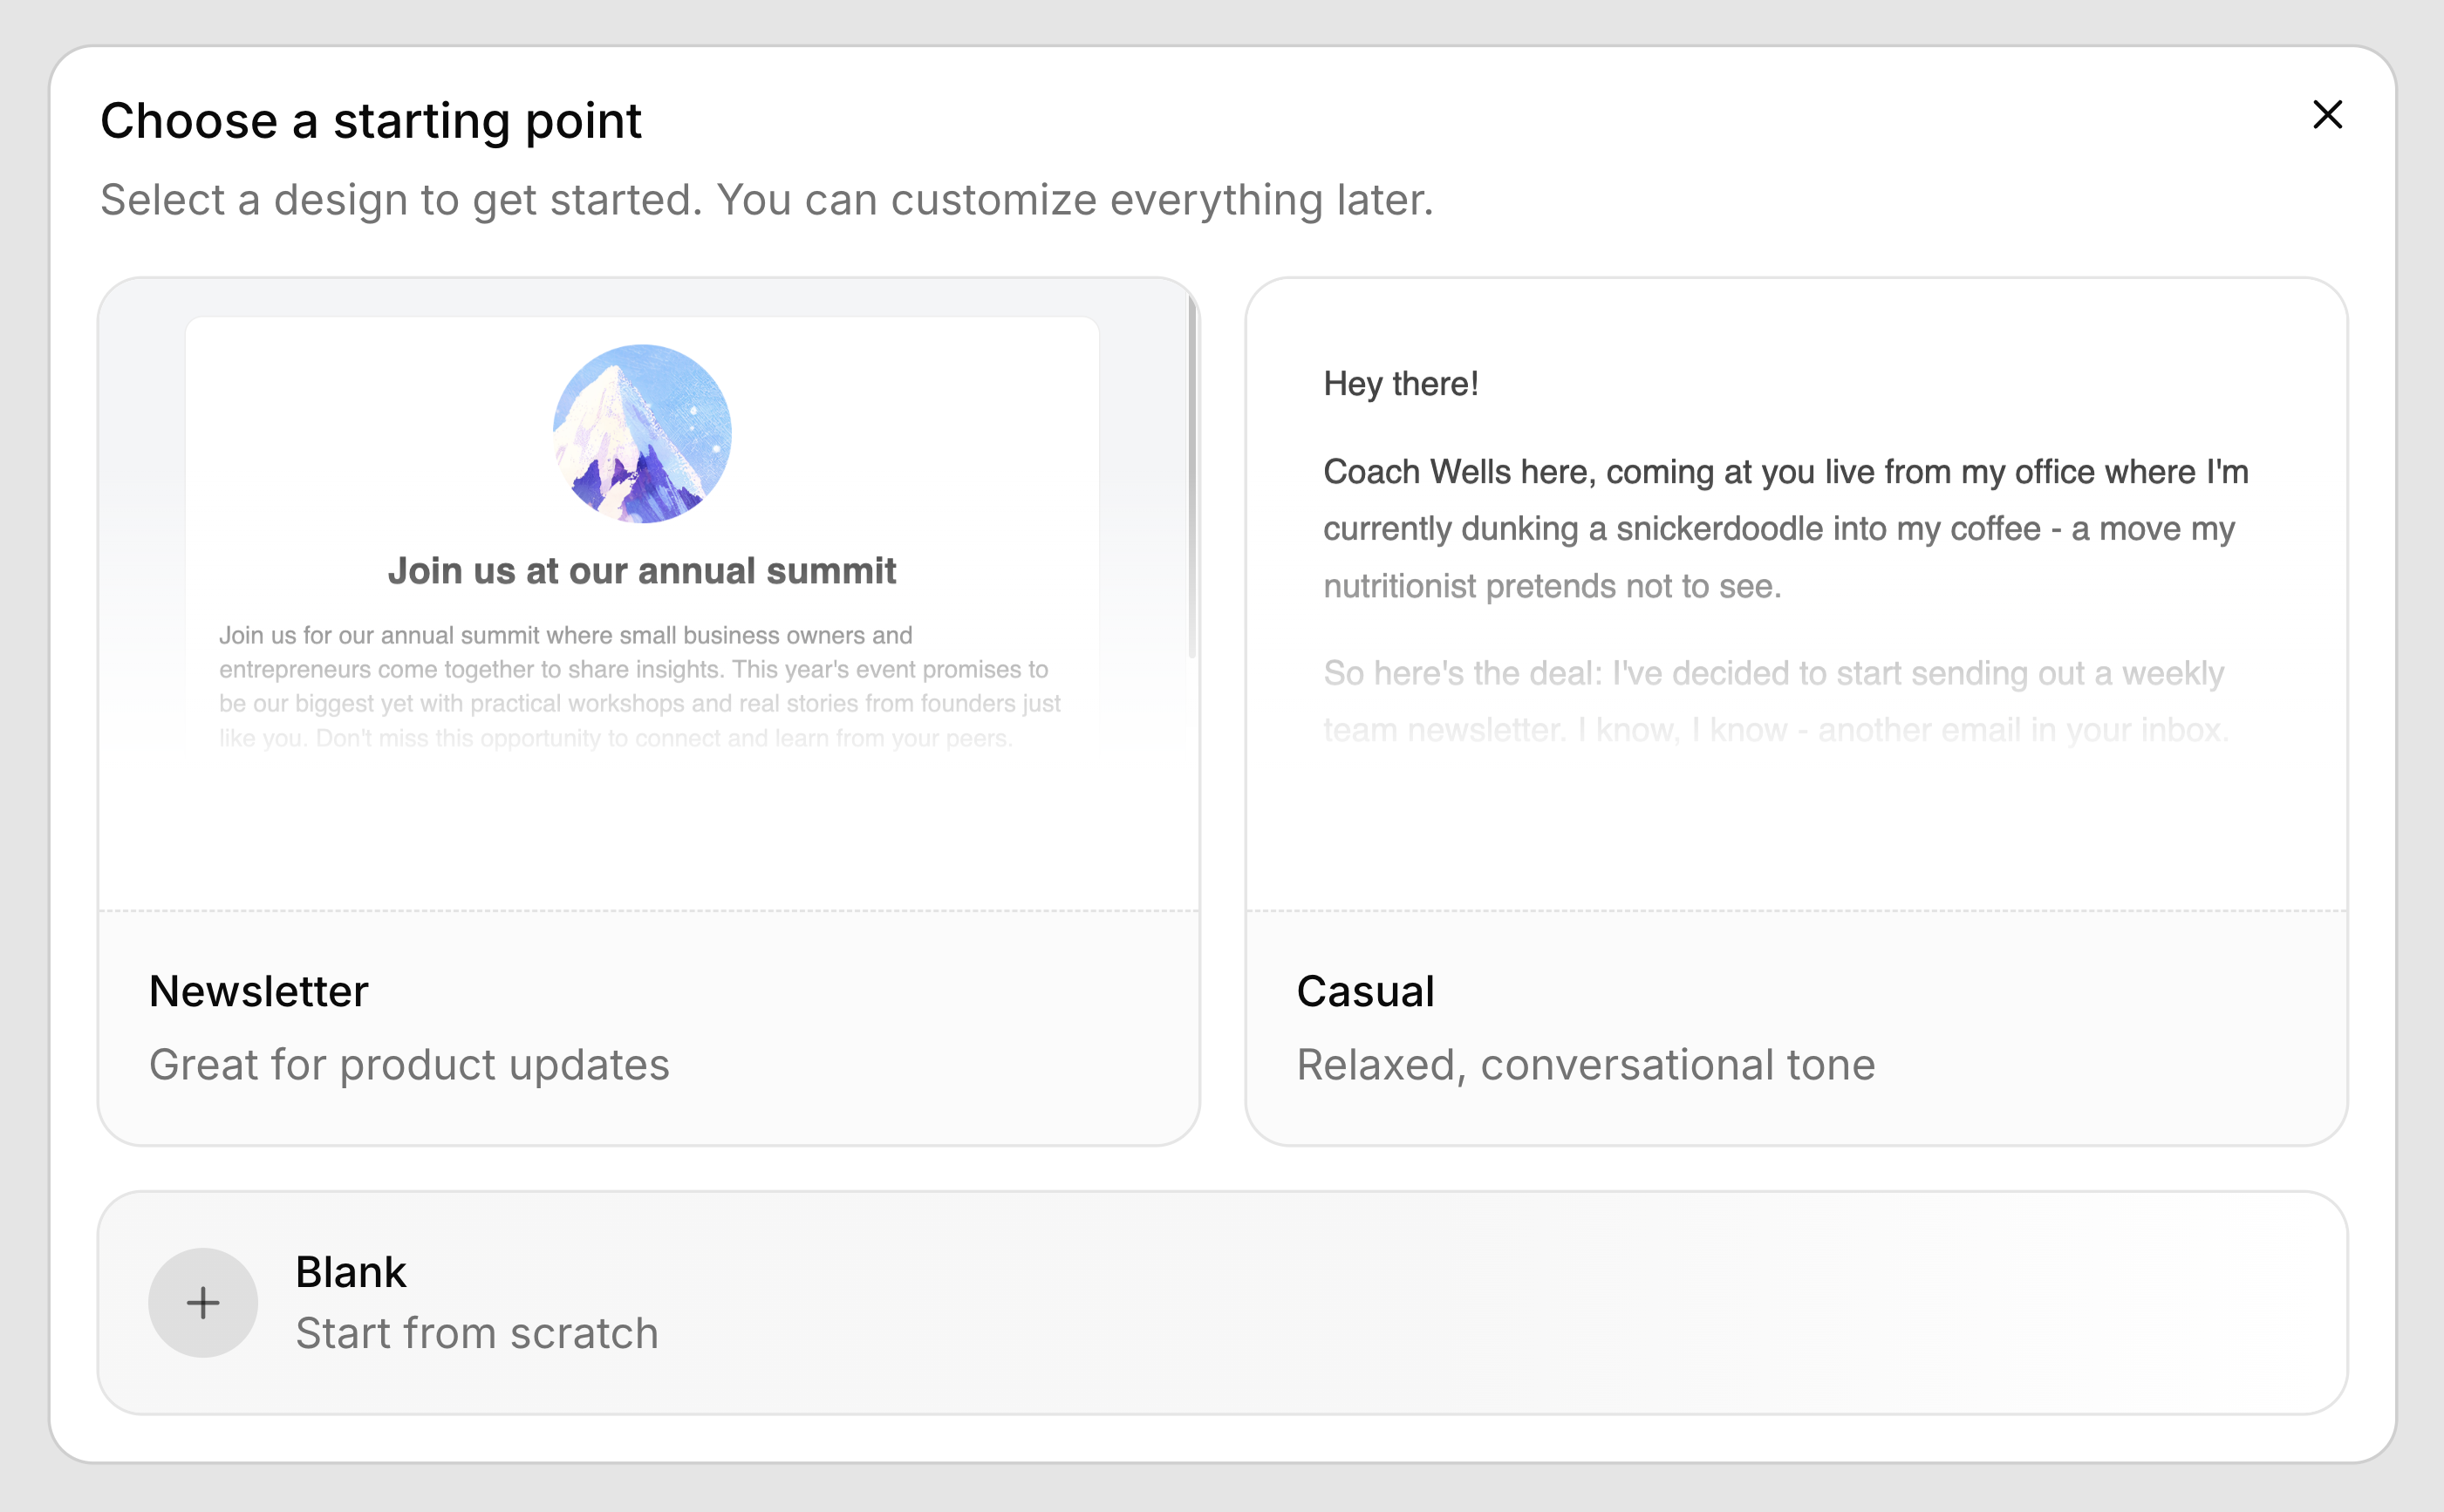Click the plus icon beside Blank

(x=203, y=1302)
